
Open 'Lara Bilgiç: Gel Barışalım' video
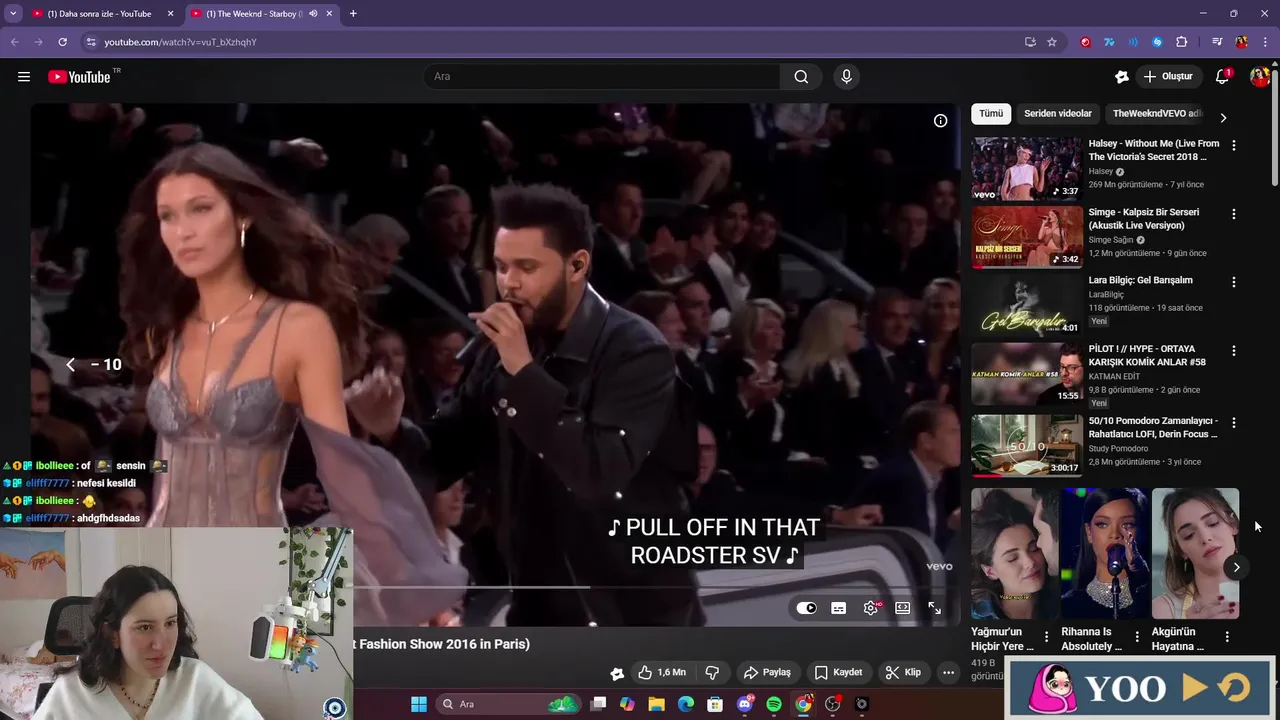click(x=1140, y=281)
